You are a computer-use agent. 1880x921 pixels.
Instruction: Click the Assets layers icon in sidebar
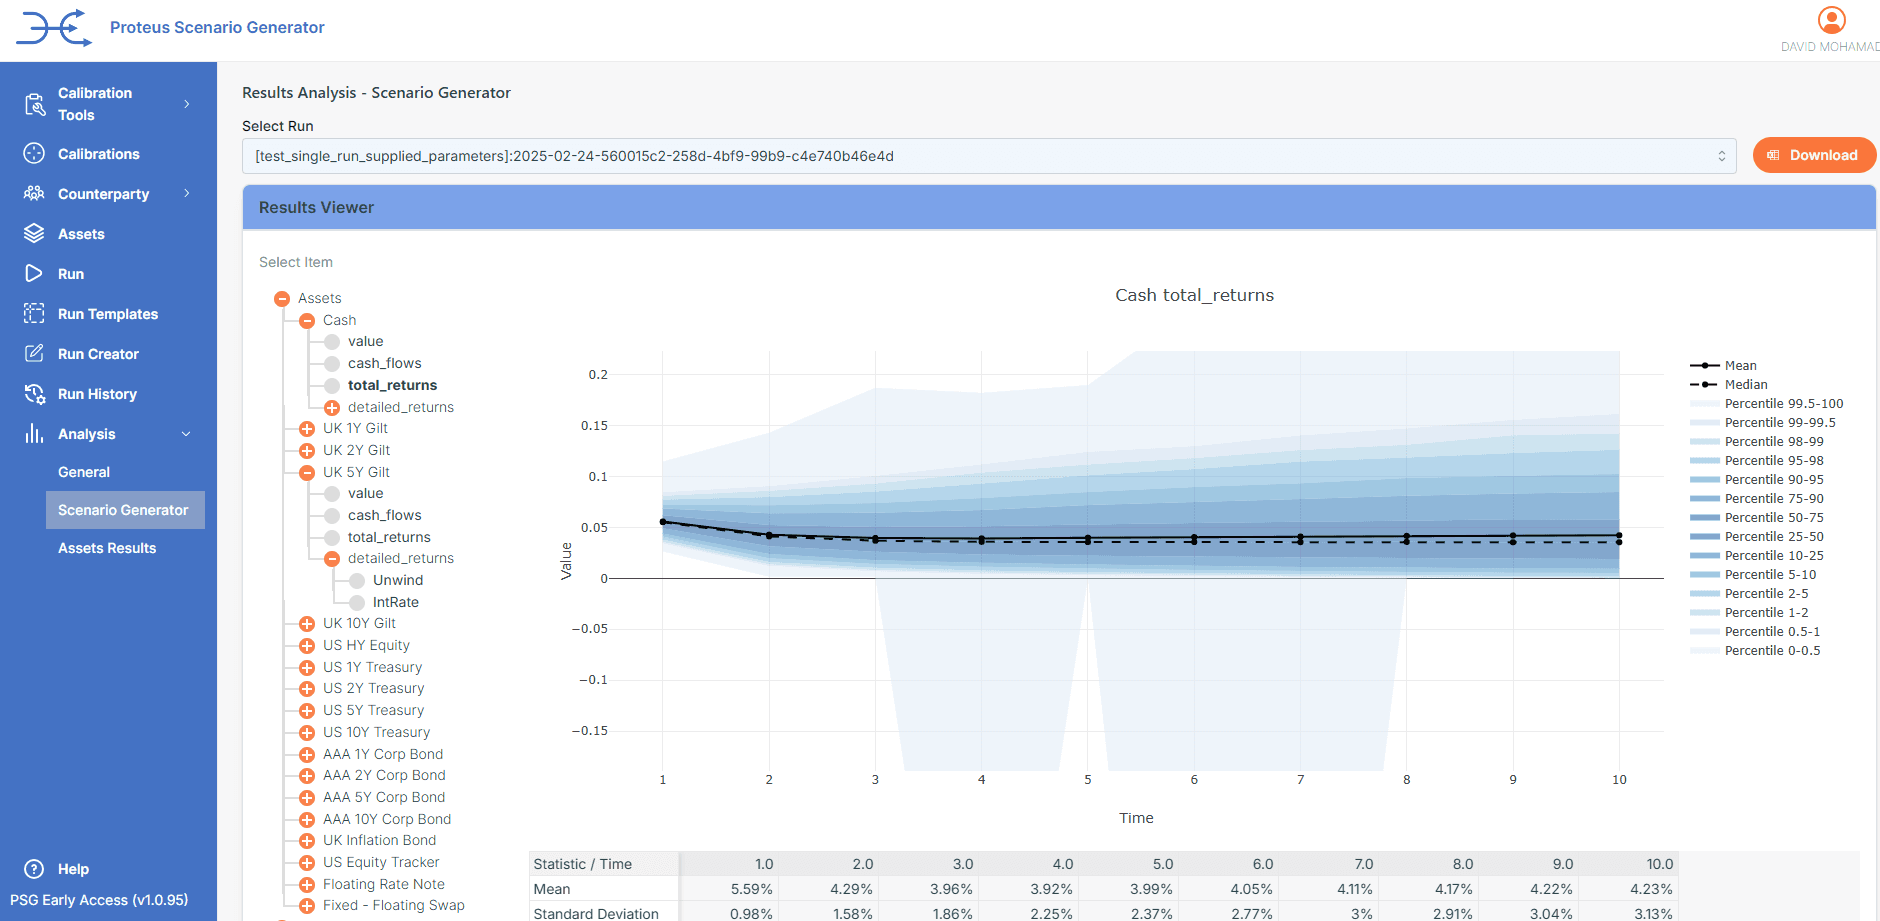34,233
